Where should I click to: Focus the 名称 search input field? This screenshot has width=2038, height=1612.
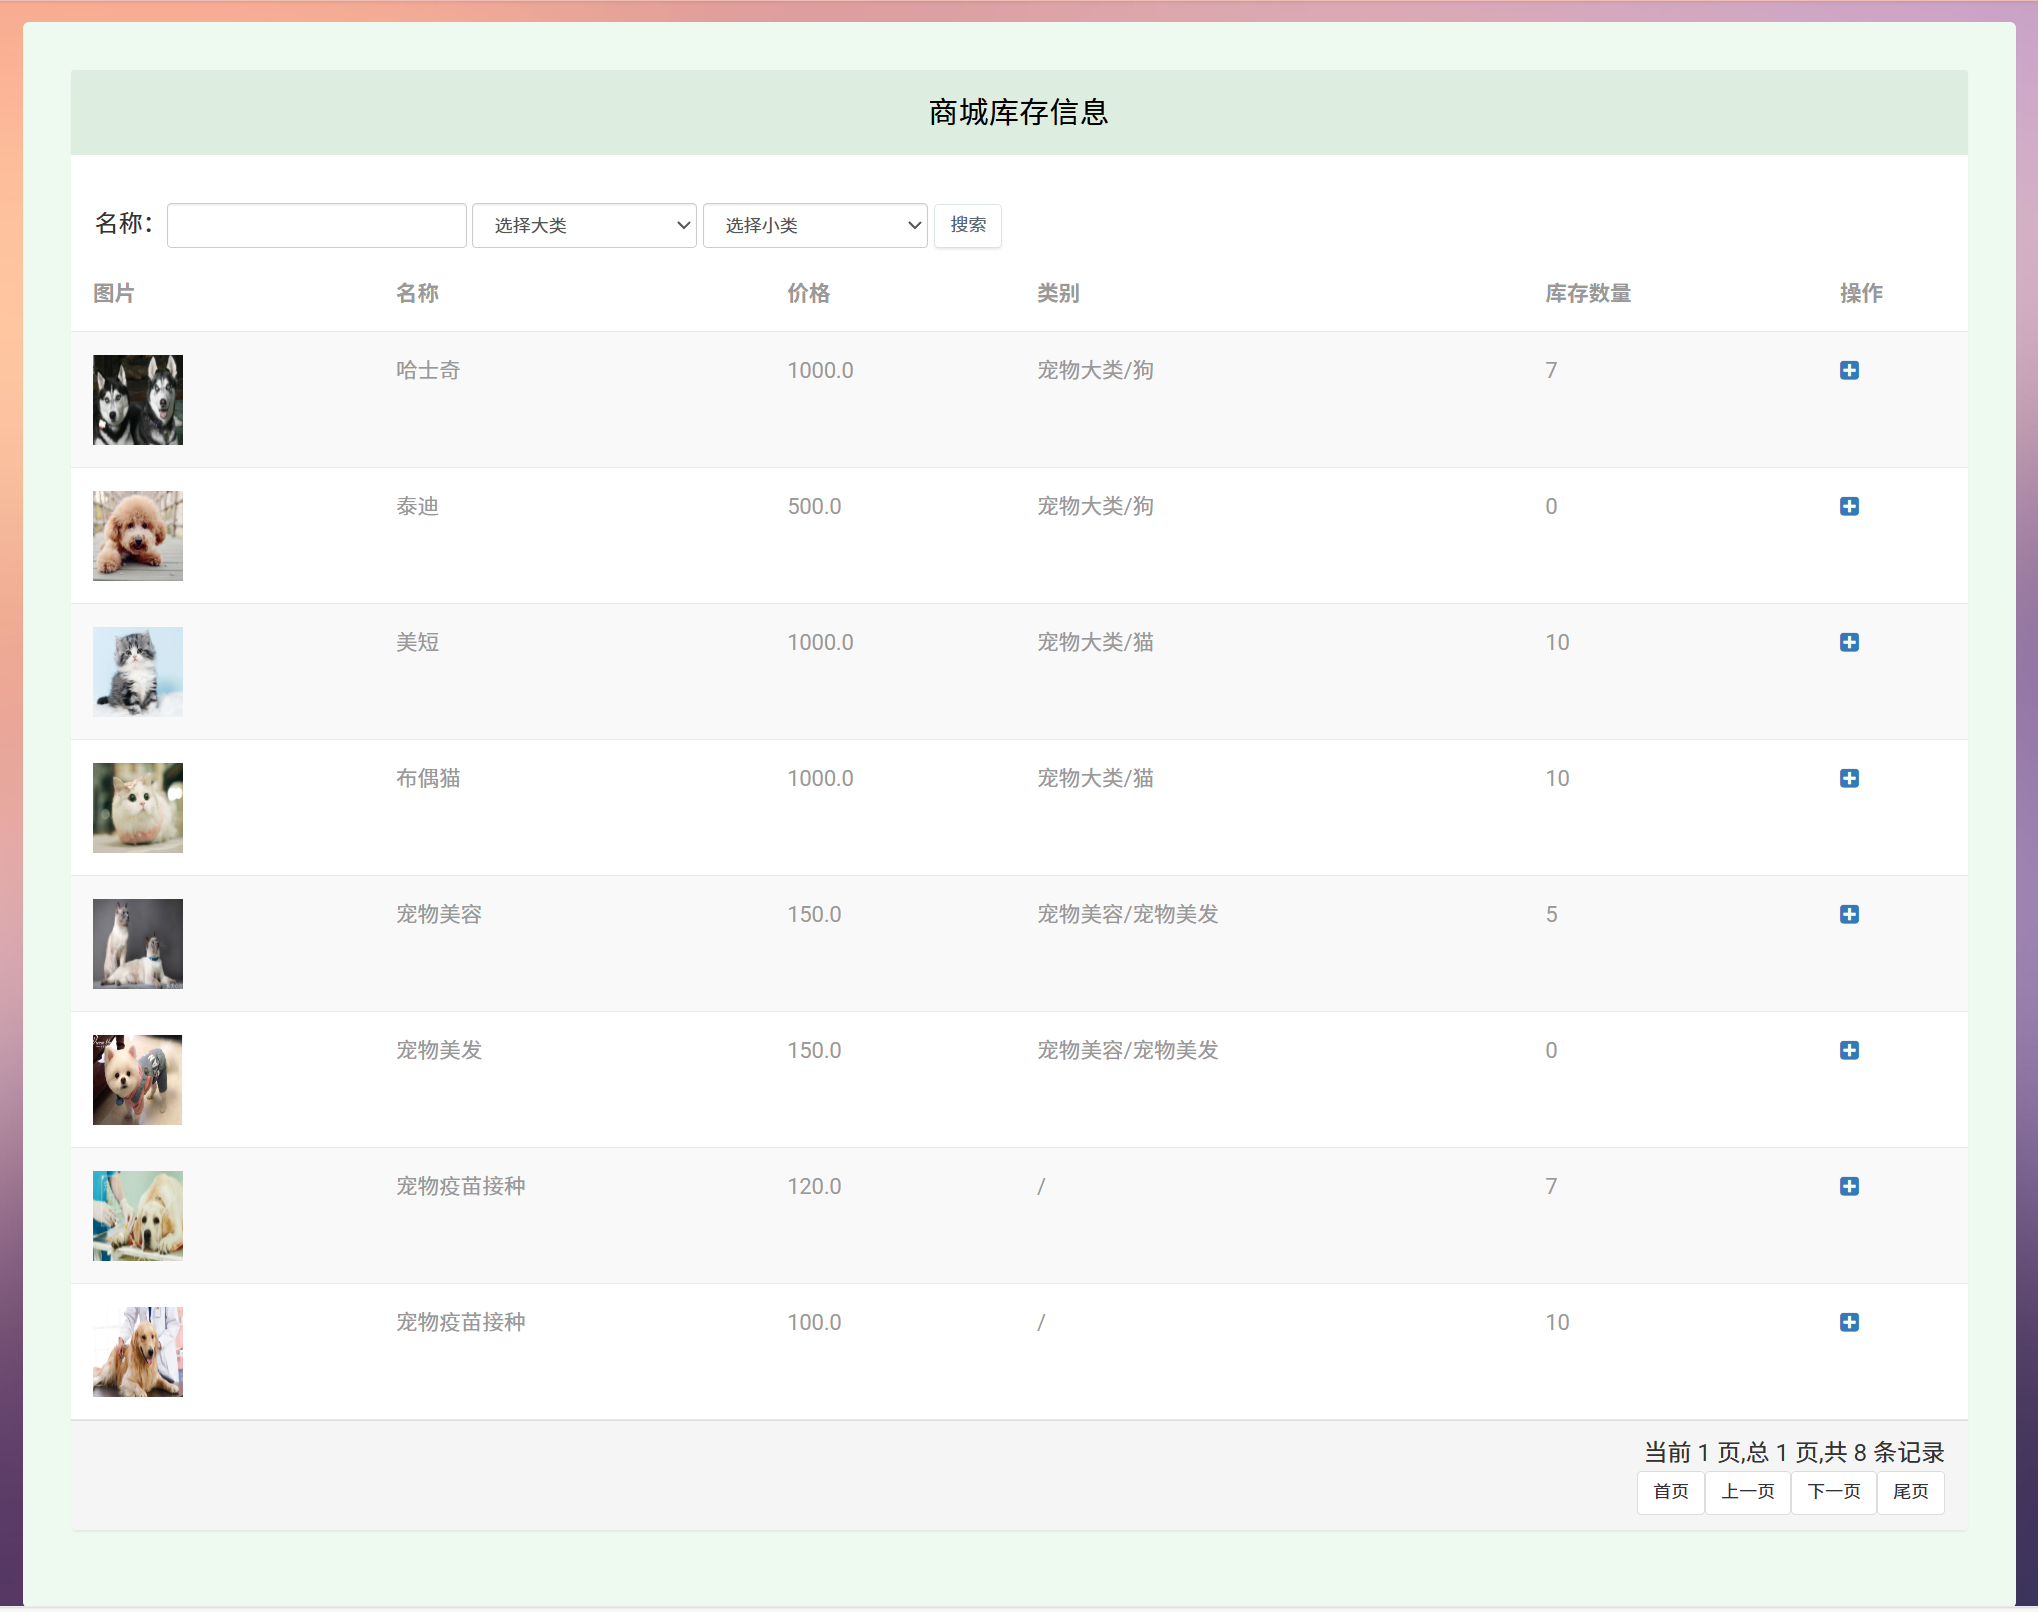coord(316,225)
